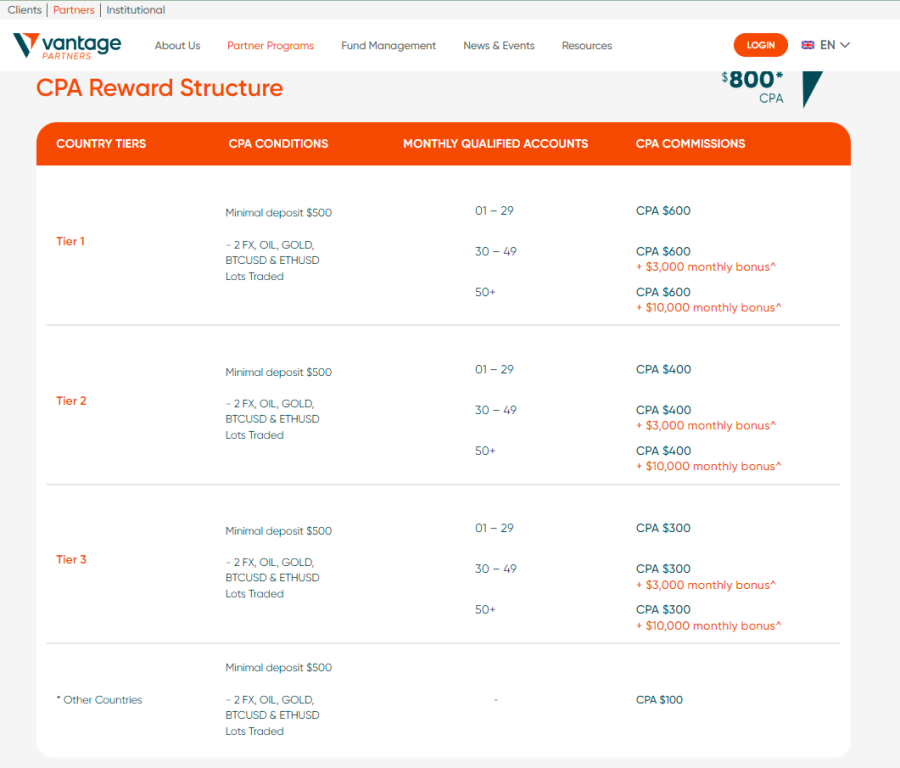Click CPA $600 for 01 – 29 accounts
Image resolution: width=900 pixels, height=768 pixels.
(x=663, y=211)
